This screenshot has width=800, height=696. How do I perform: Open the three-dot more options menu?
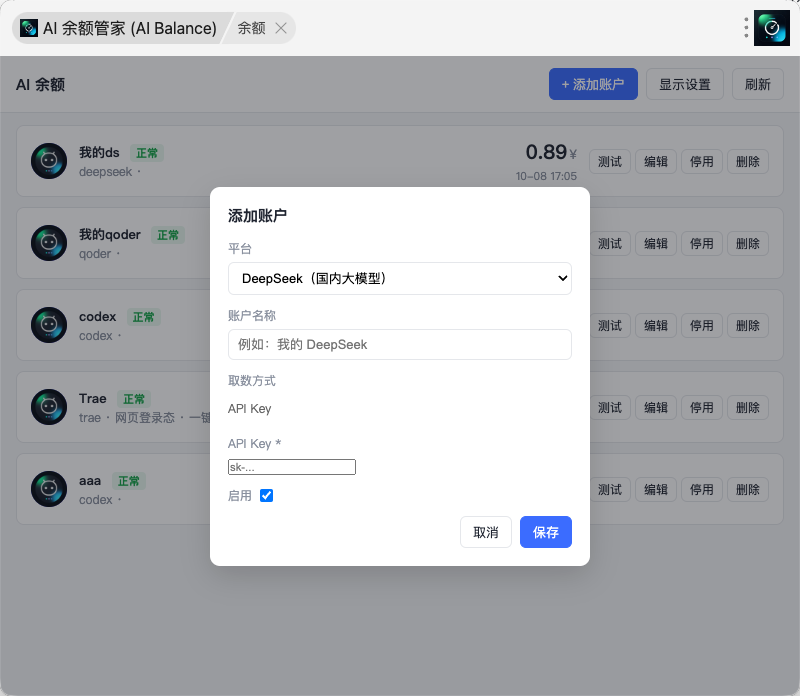746,28
